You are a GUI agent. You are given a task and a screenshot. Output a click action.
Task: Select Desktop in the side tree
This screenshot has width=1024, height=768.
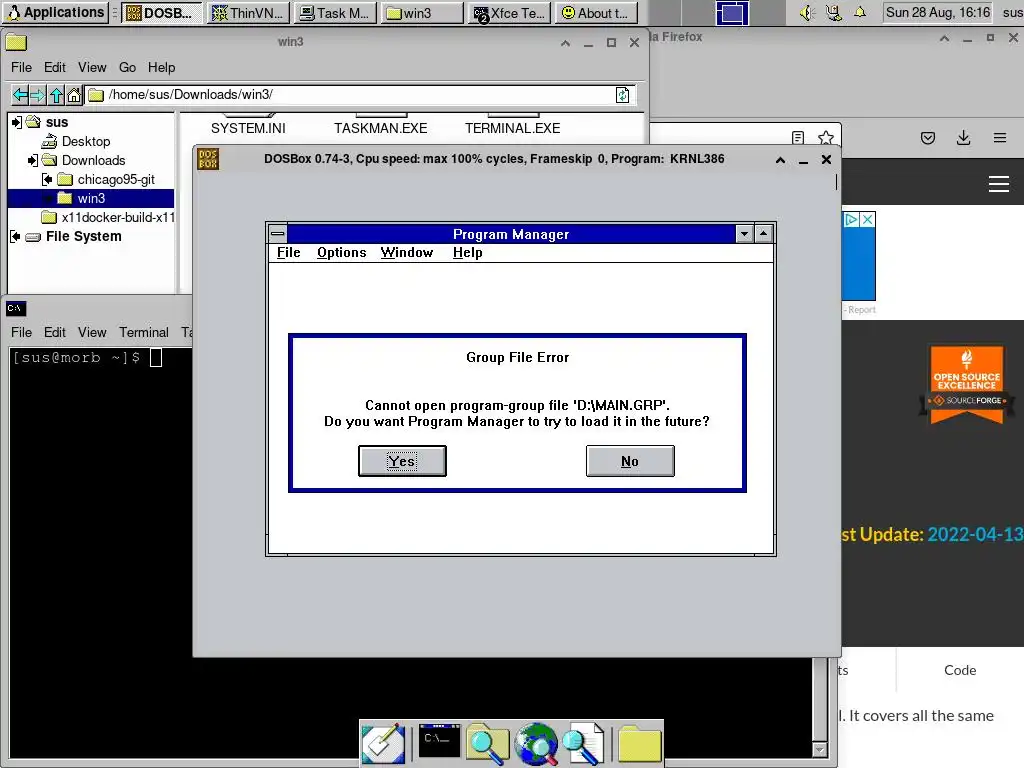86,141
